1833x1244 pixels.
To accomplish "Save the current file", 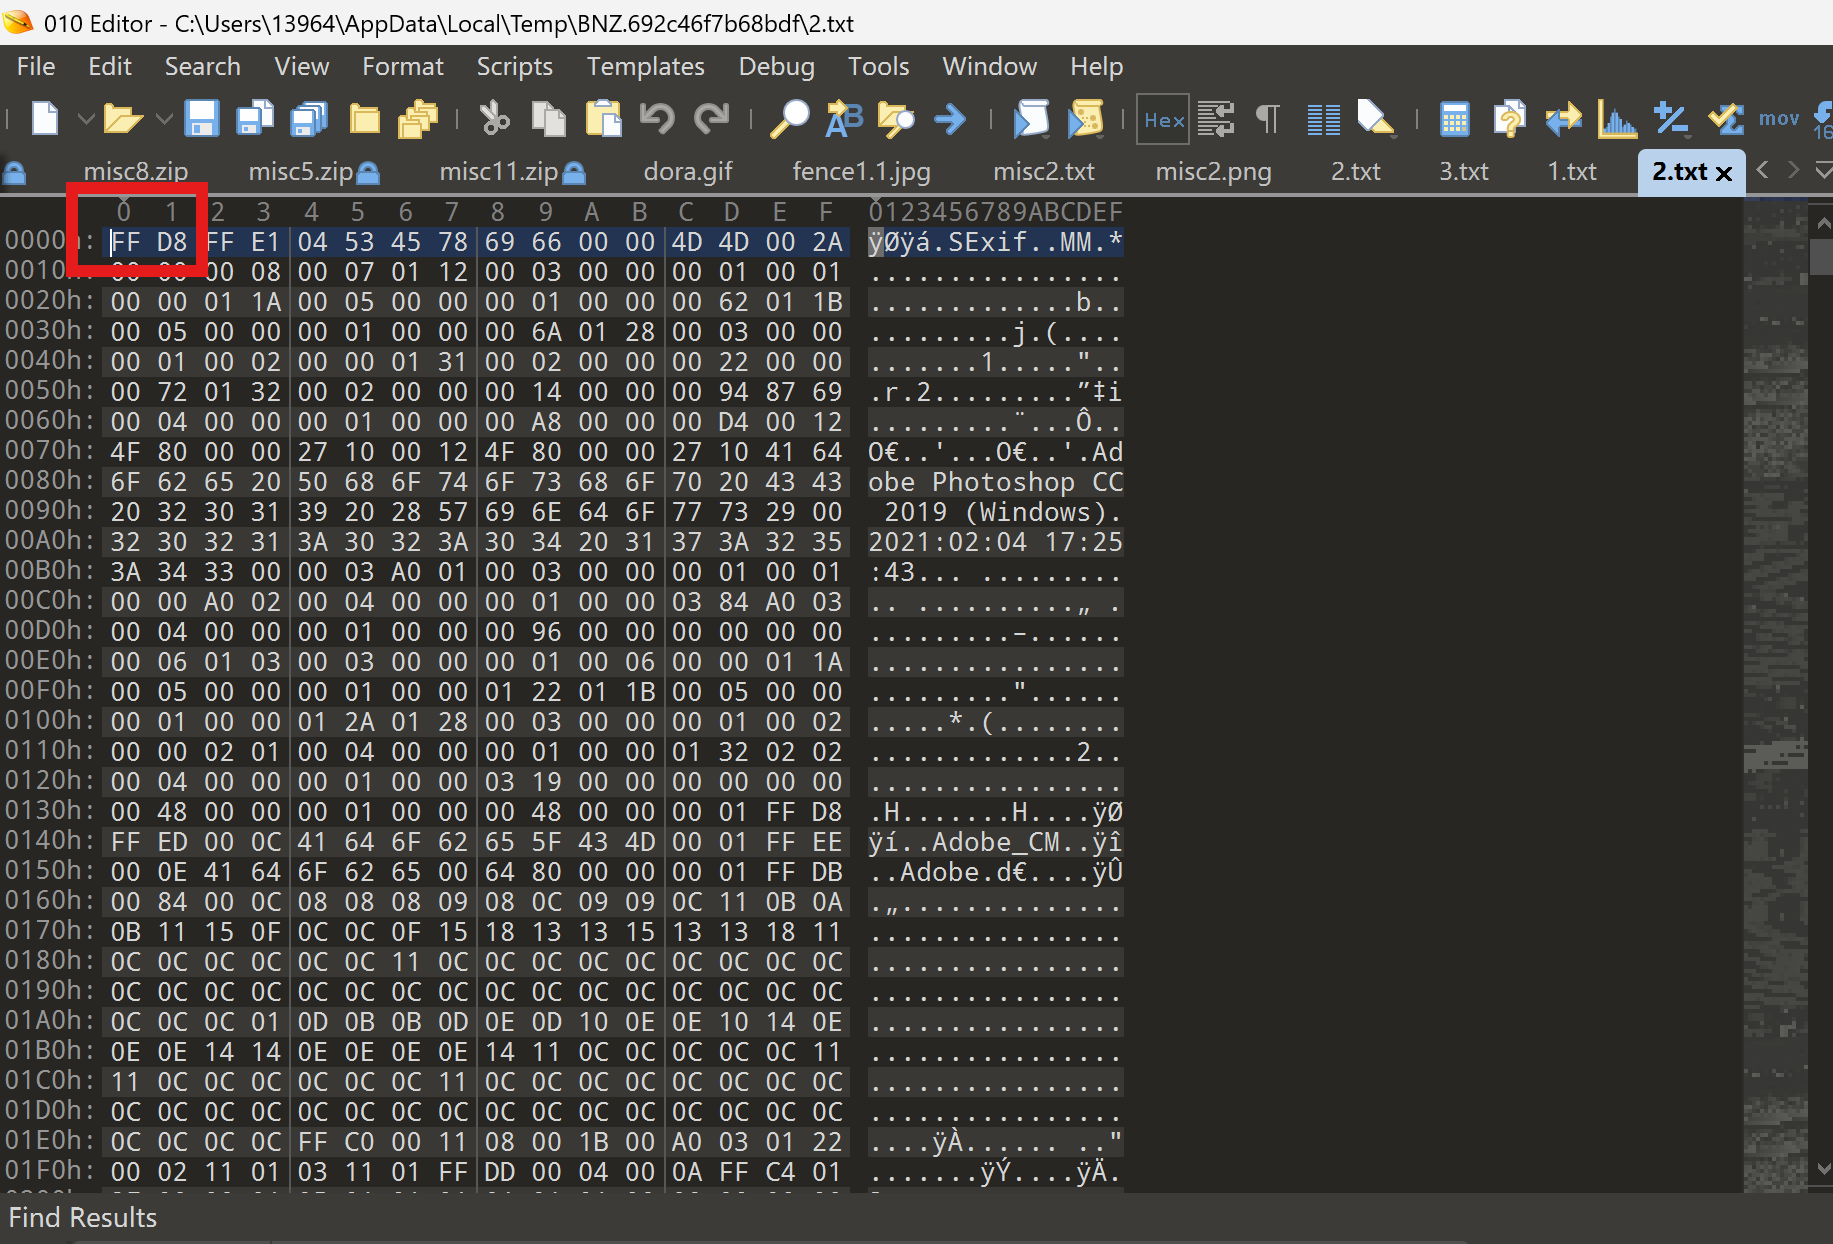I will 202,119.
